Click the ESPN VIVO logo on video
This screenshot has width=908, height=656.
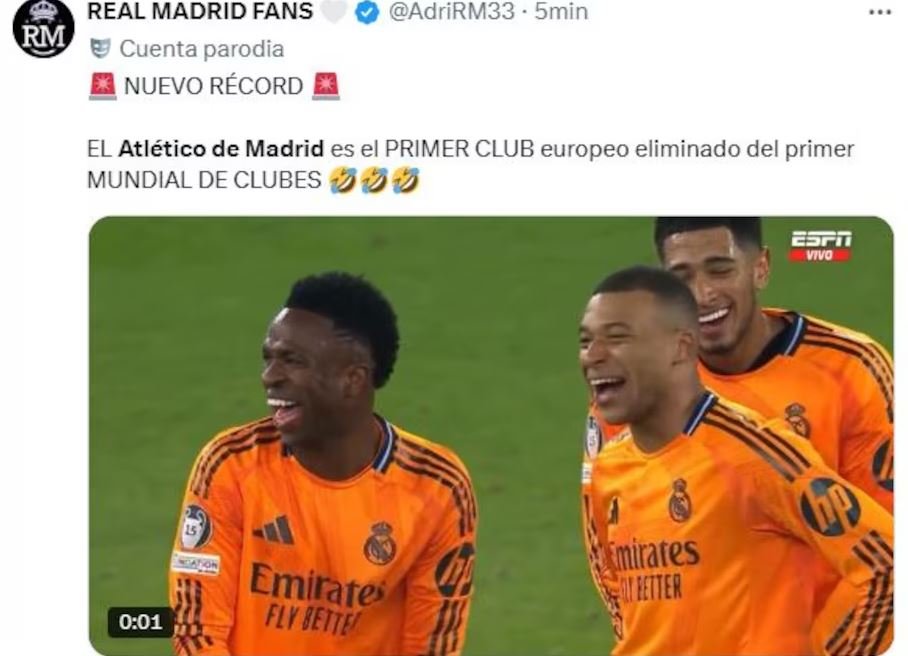(x=821, y=247)
